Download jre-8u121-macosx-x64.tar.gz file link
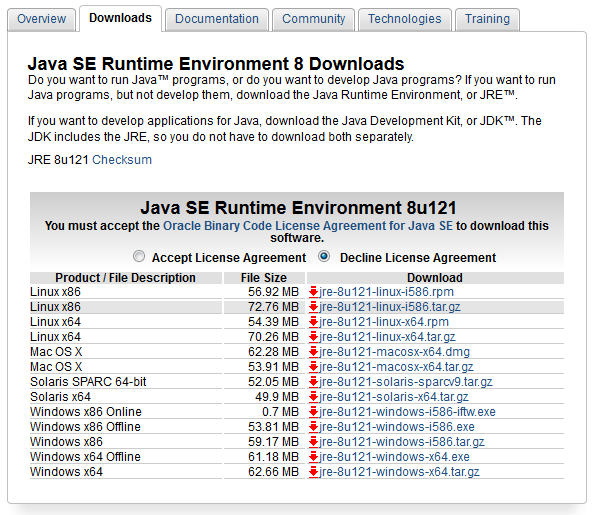The width and height of the screenshot is (593, 515). coord(396,367)
